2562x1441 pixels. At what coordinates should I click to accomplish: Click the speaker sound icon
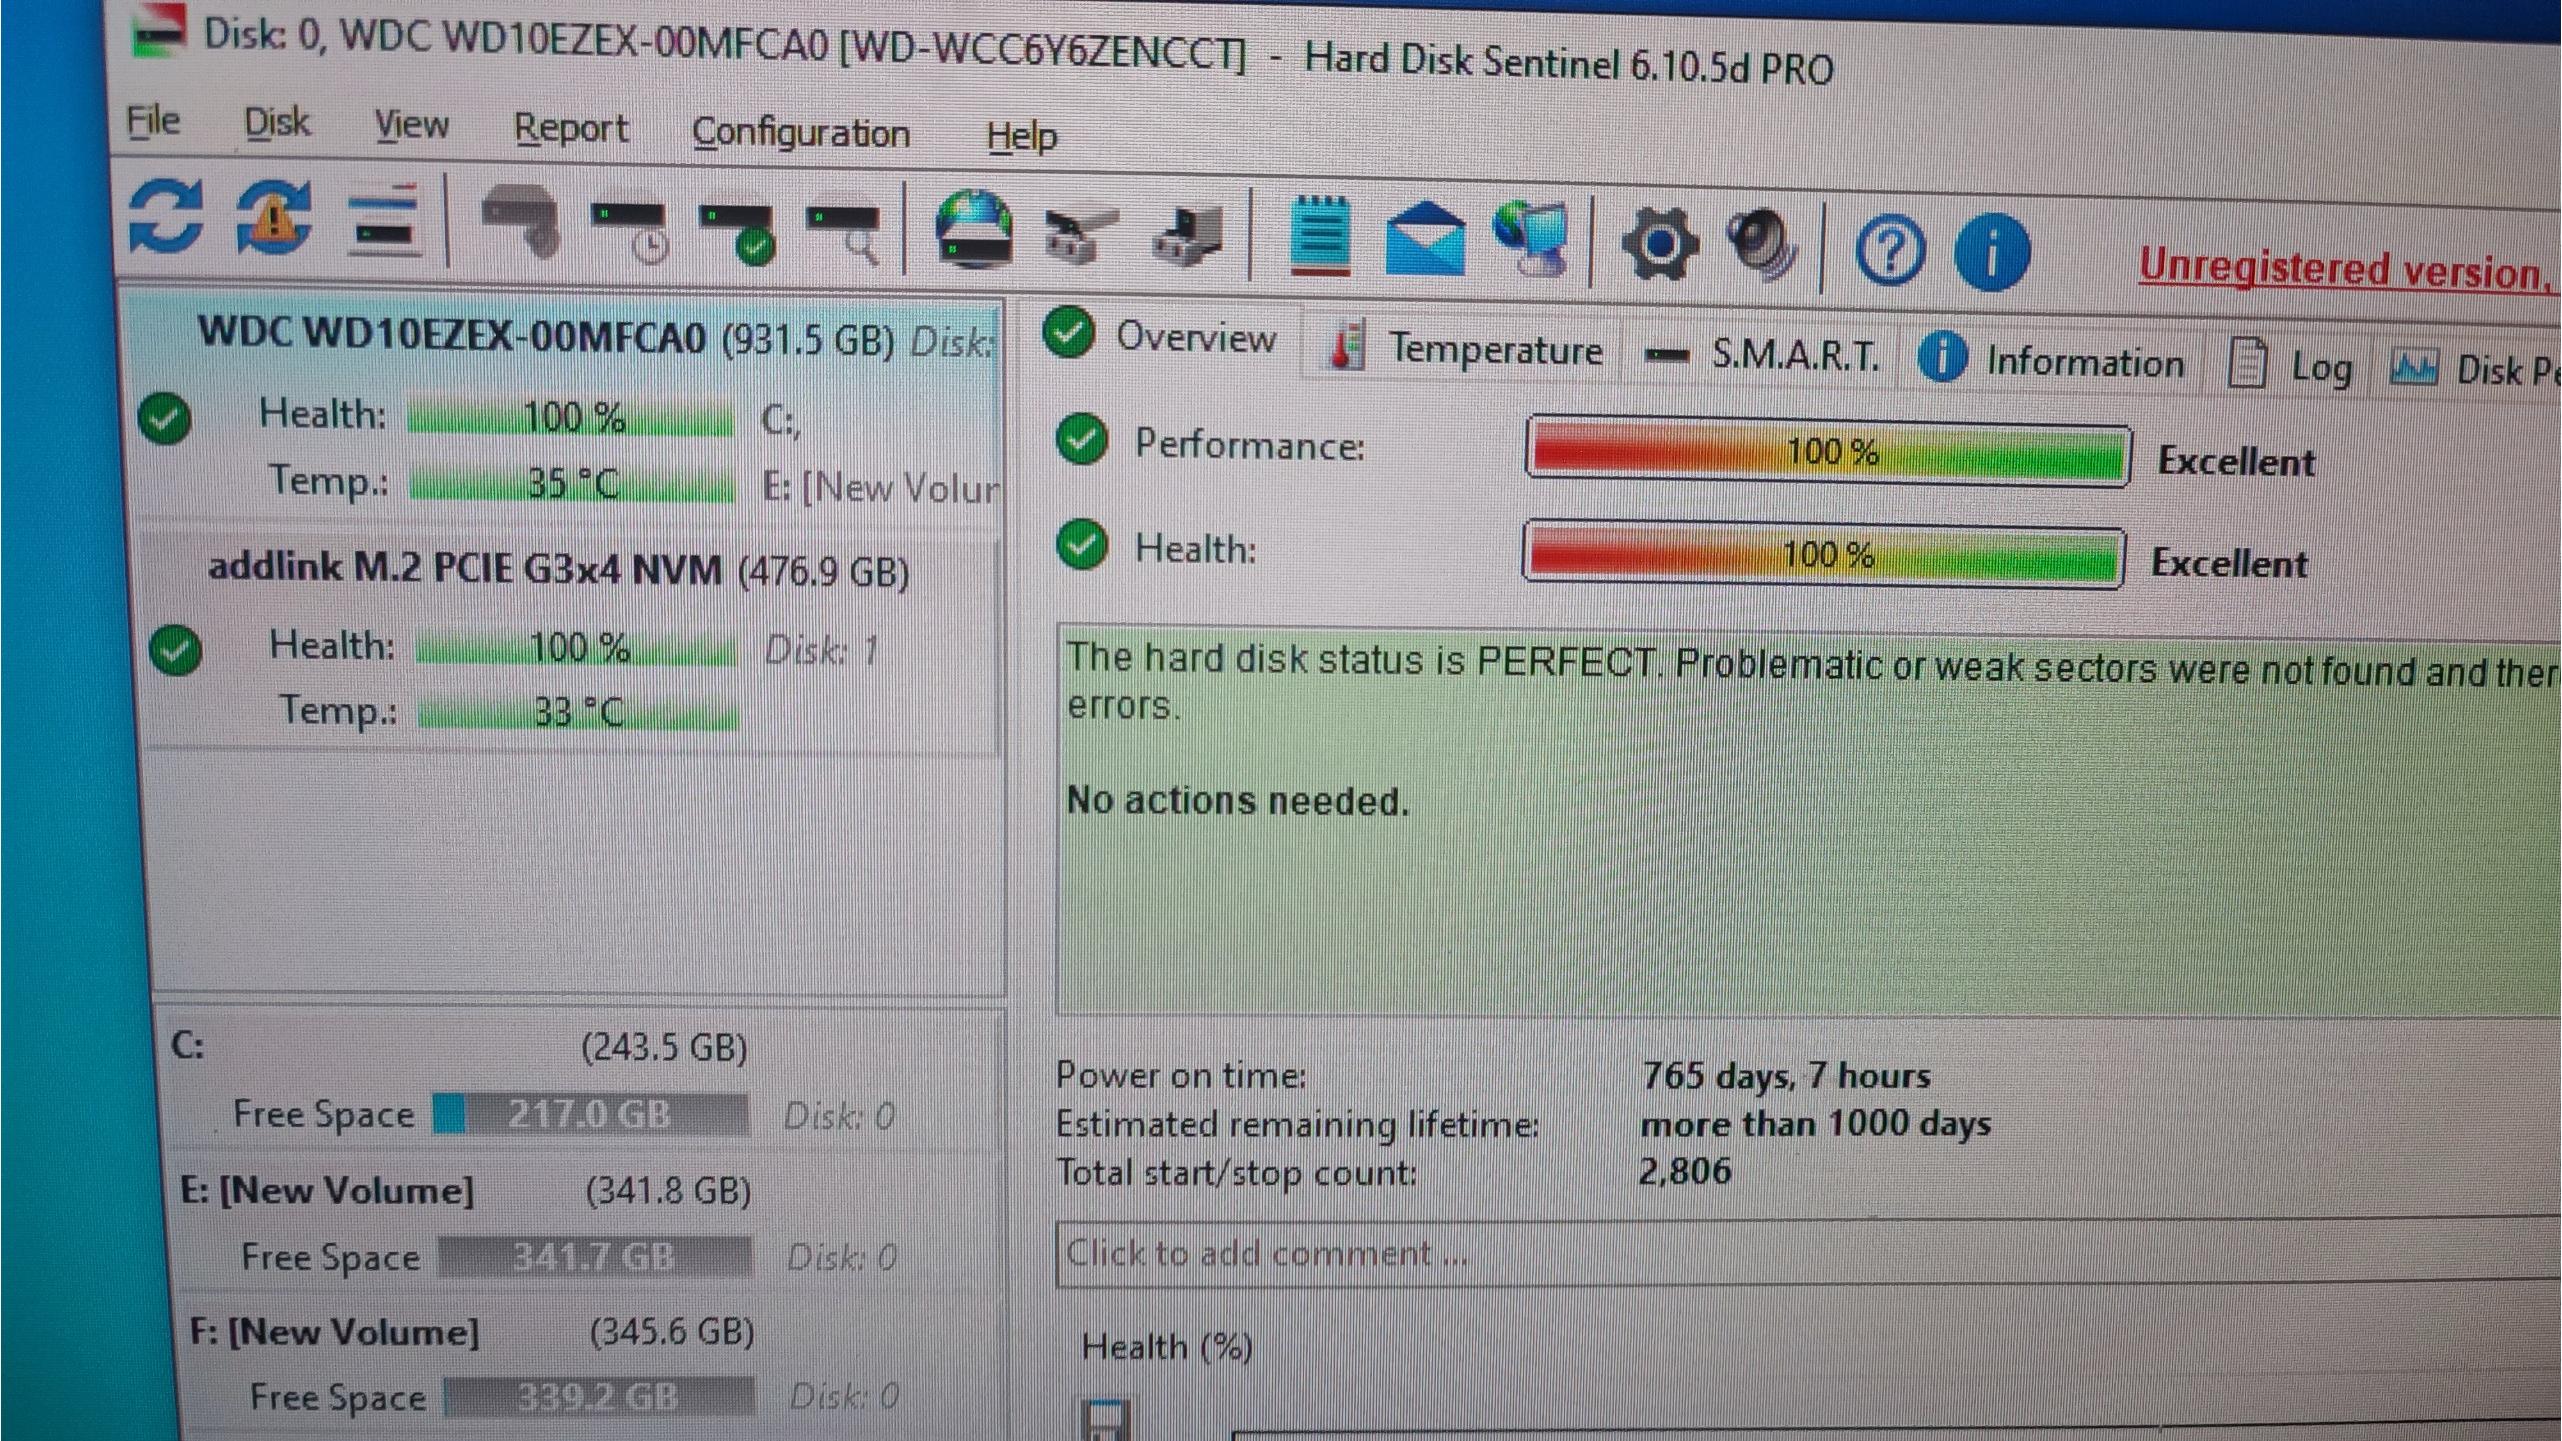point(1765,244)
